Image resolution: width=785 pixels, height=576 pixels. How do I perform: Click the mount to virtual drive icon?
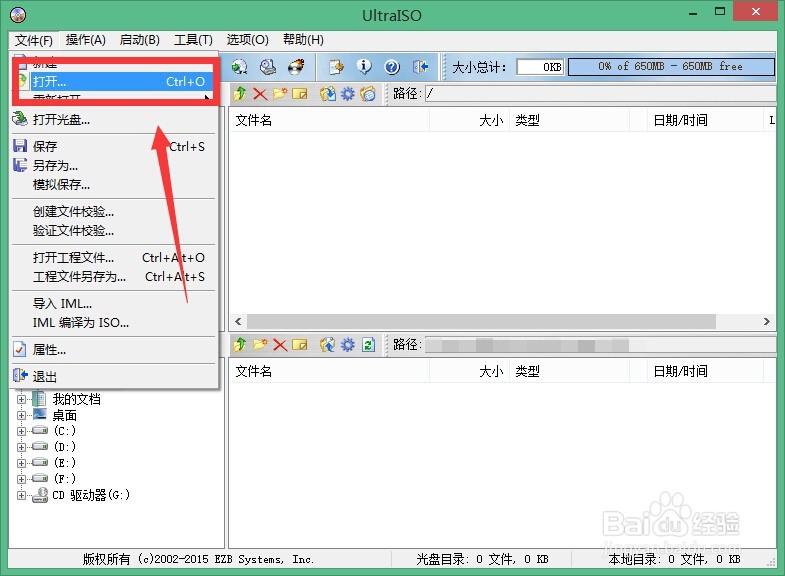click(268, 67)
